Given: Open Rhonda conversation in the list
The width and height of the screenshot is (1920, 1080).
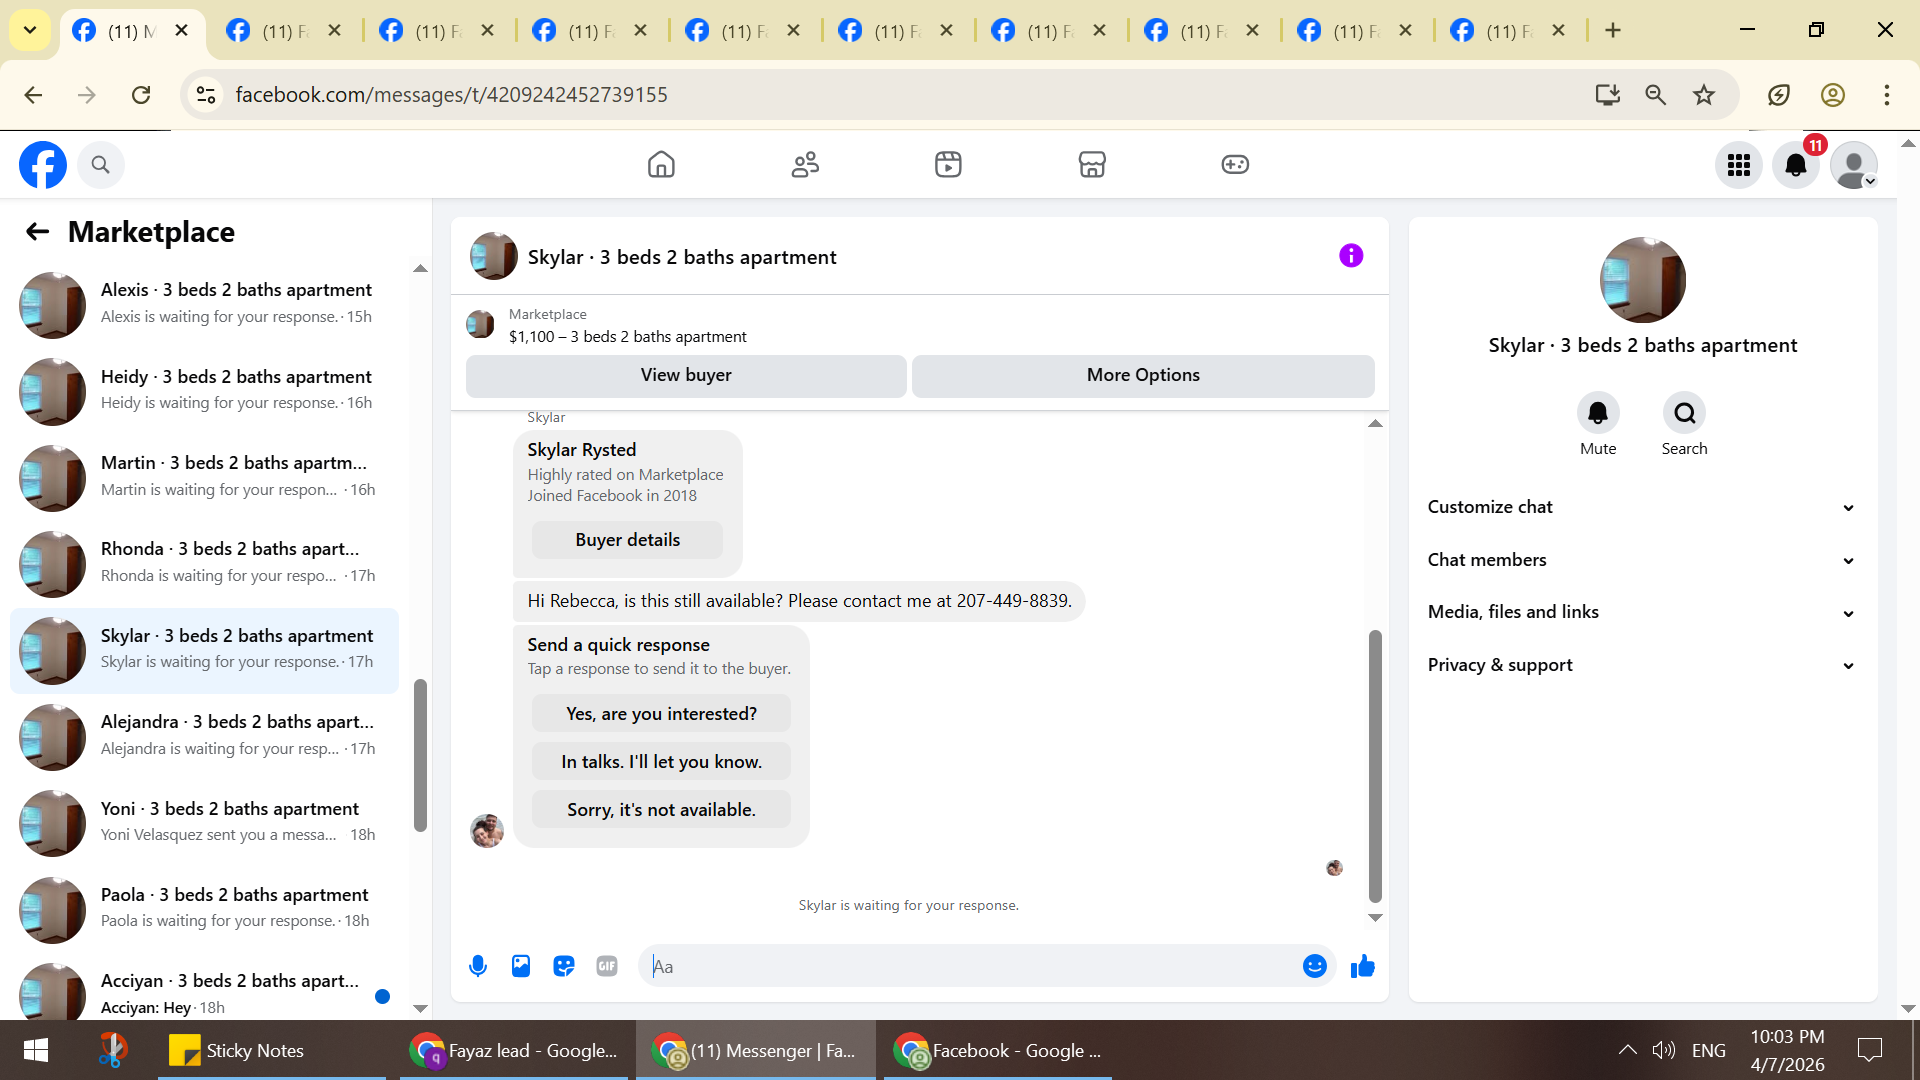Looking at the screenshot, I should pyautogui.click(x=204, y=563).
